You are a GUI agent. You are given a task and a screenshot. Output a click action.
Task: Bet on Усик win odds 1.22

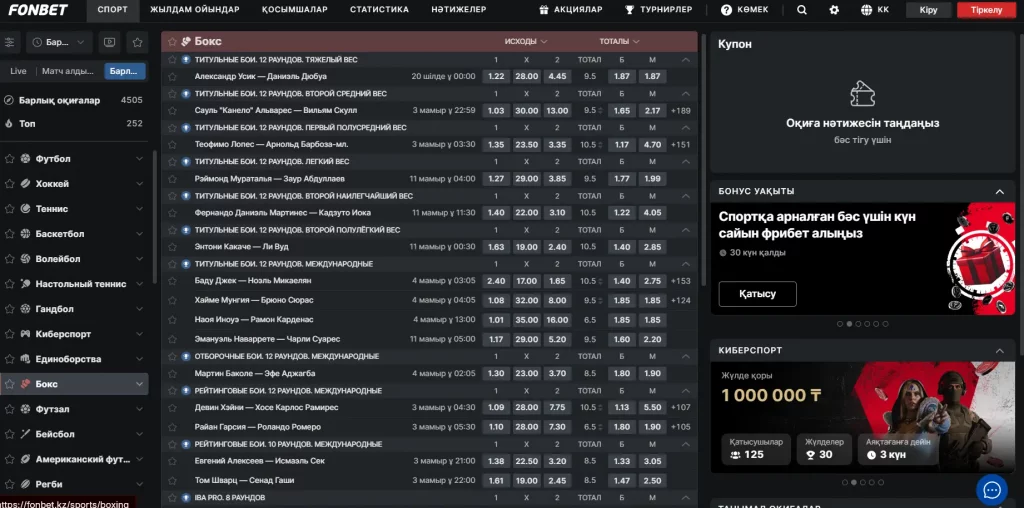coord(496,76)
